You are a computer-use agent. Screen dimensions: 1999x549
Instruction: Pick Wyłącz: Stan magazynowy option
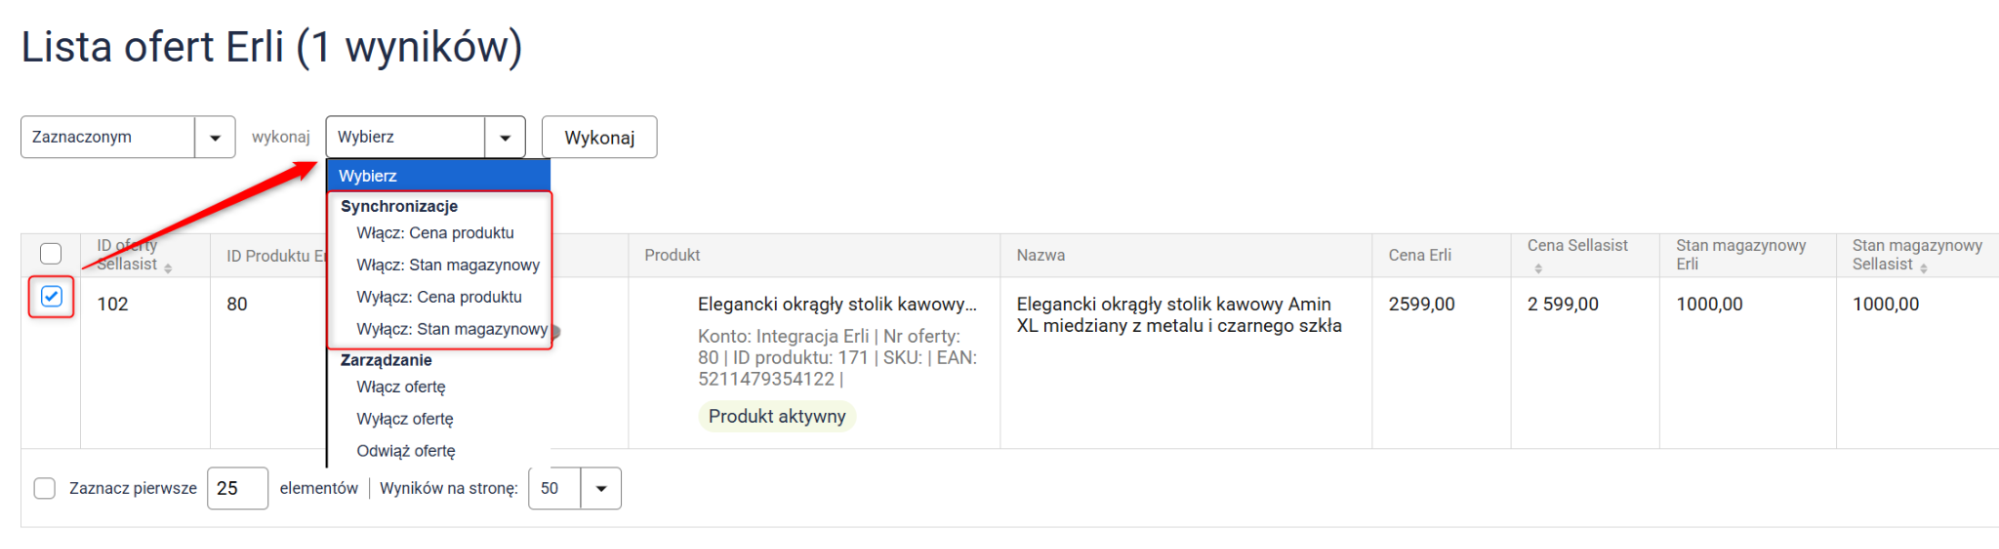tap(451, 329)
